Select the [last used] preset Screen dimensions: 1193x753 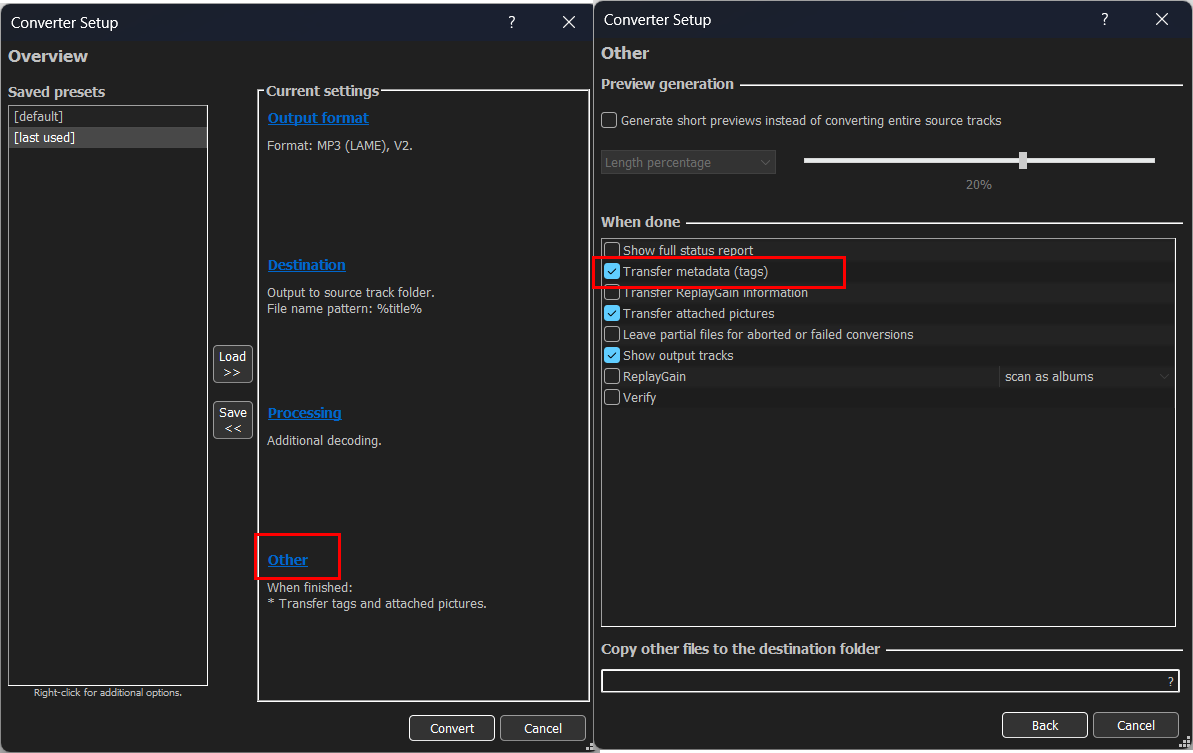pos(107,138)
